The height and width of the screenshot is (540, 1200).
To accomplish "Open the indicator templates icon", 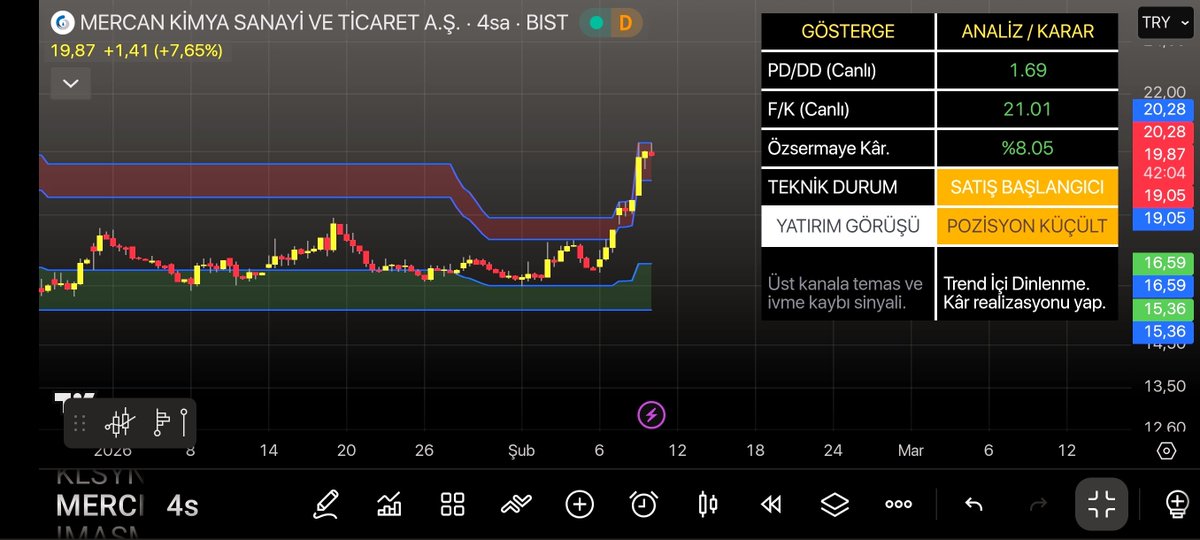I will pyautogui.click(x=516, y=504).
